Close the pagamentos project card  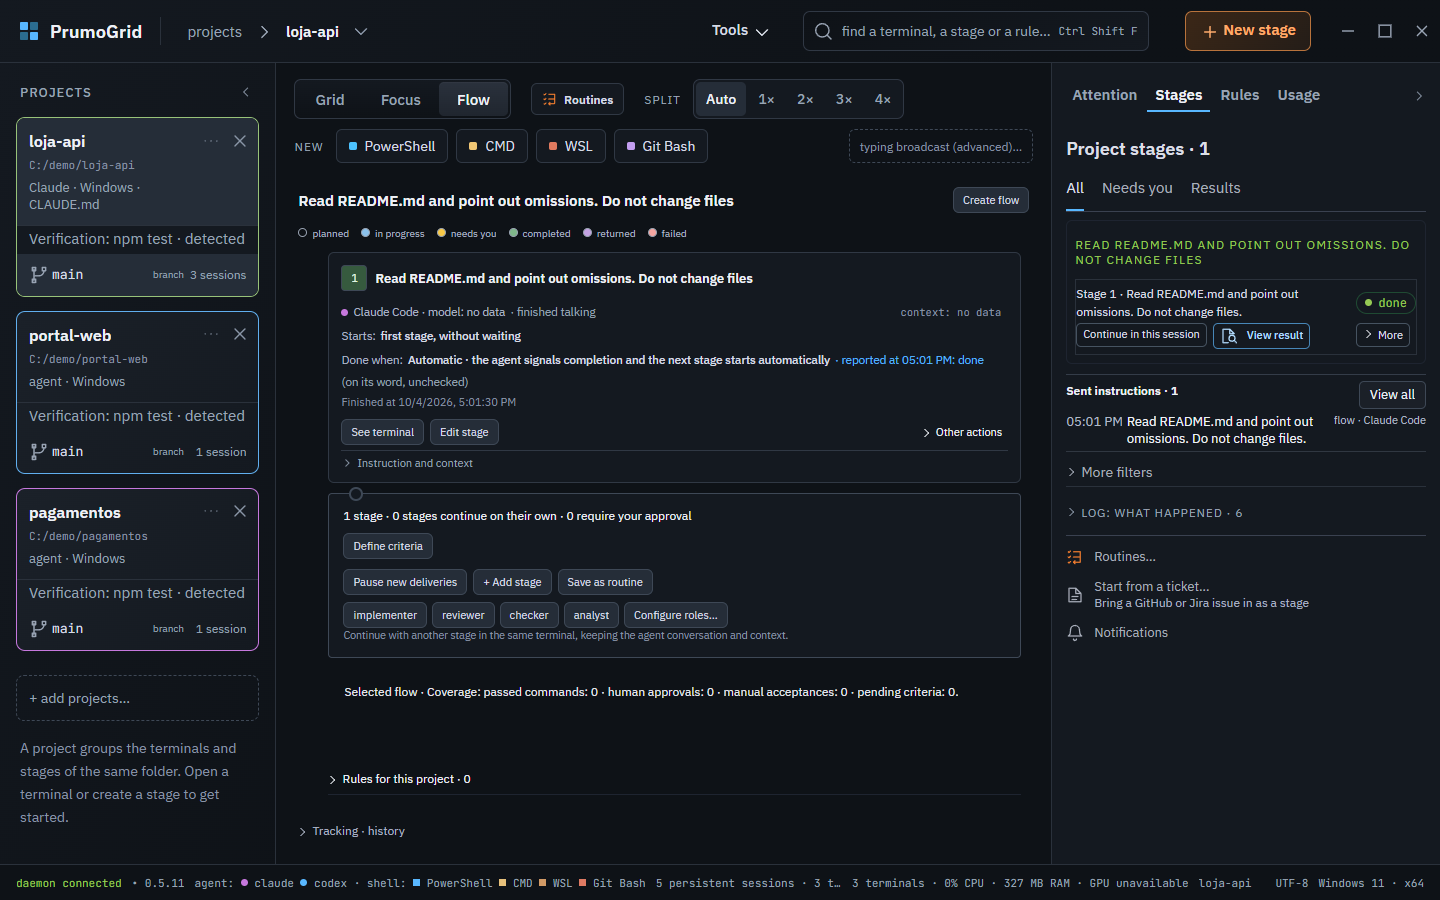point(240,511)
